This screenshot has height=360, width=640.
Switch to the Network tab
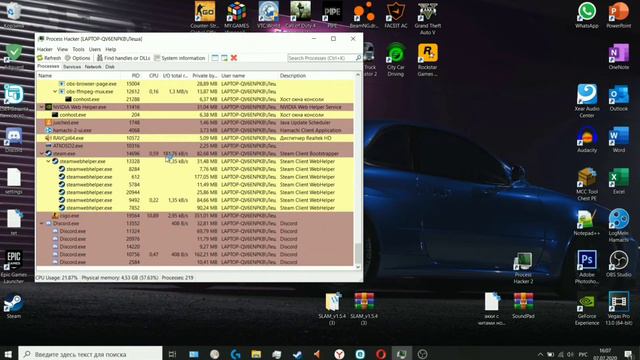93,67
